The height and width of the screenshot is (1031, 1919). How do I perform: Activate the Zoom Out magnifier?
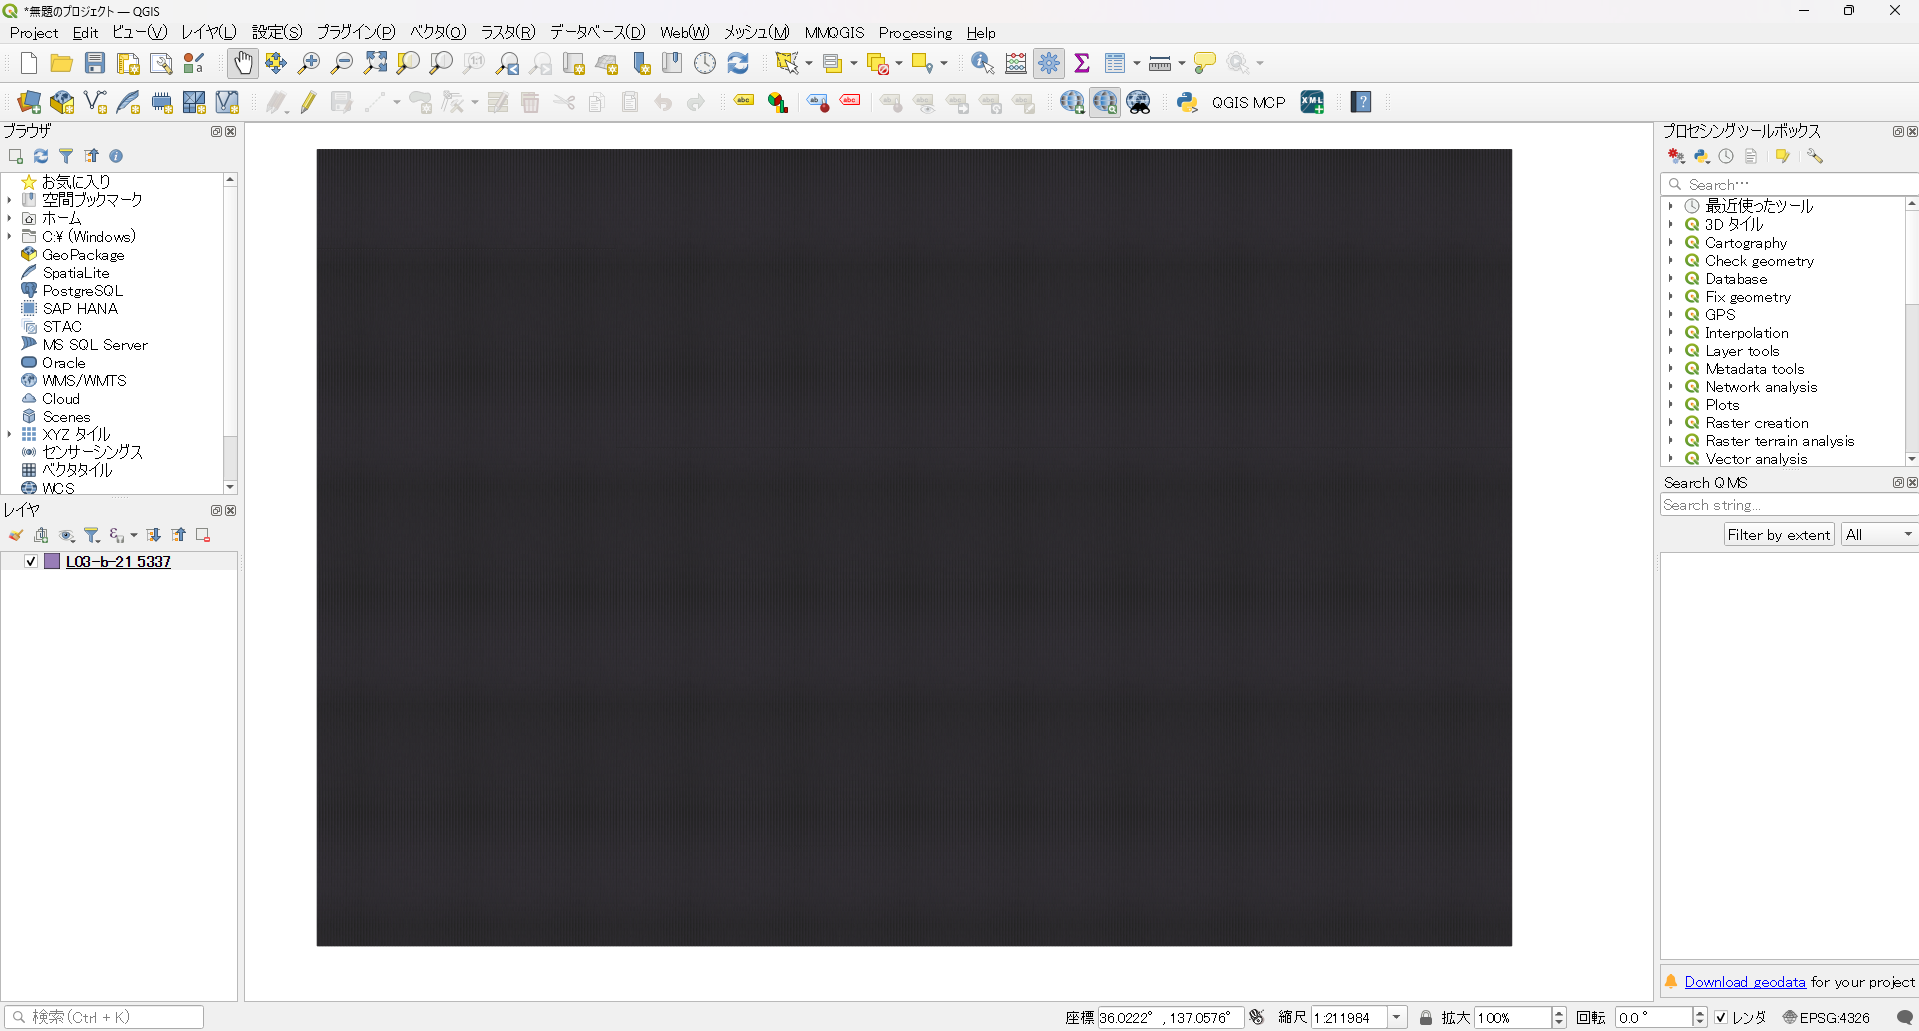(x=342, y=63)
